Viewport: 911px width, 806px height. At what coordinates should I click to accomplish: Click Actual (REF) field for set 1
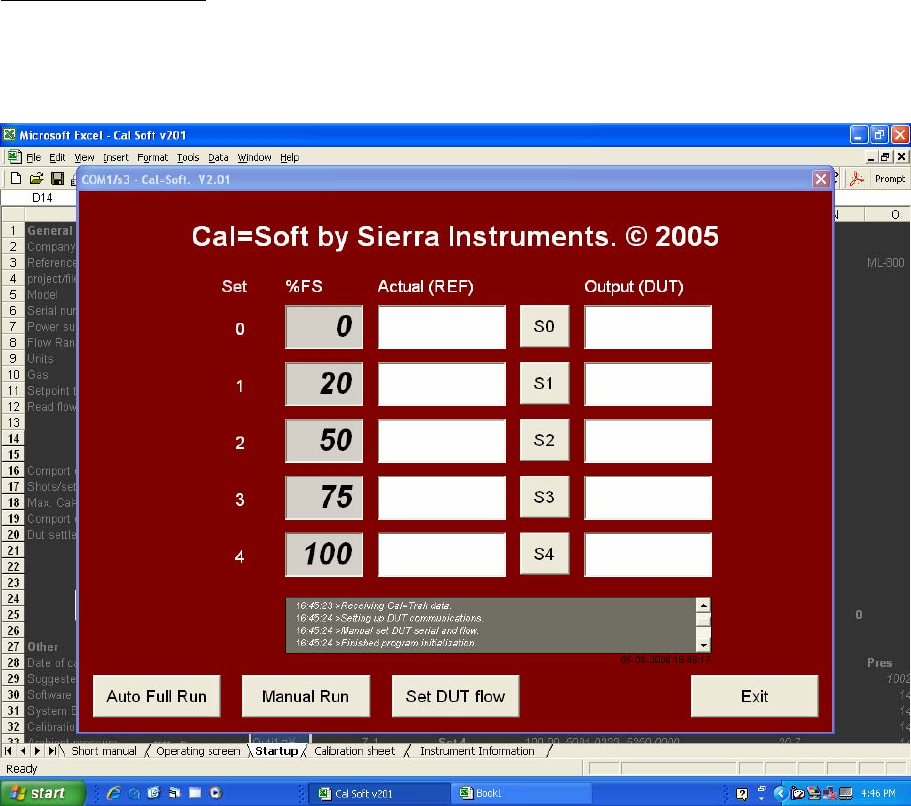442,384
